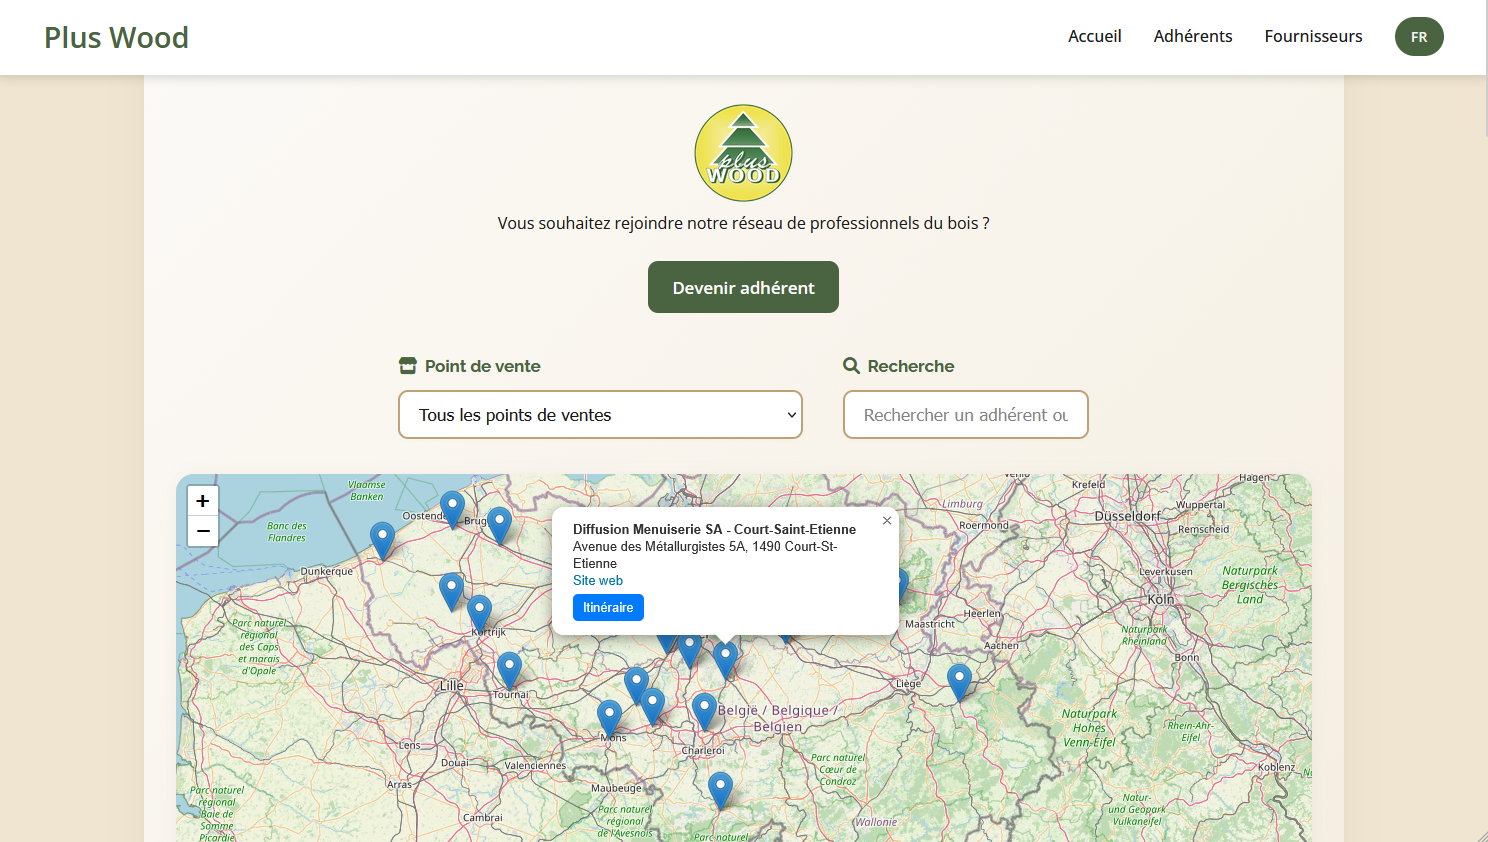
Task: Open the Site web link
Action: 598,581
